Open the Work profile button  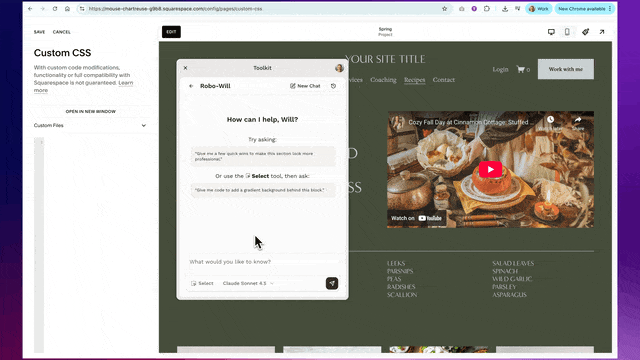pyautogui.click(x=539, y=9)
